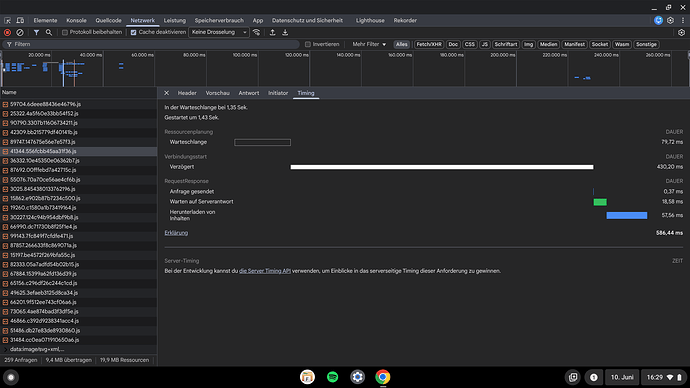The height and width of the screenshot is (388, 690).
Task: Filter by Wasm requests
Action: click(x=622, y=44)
